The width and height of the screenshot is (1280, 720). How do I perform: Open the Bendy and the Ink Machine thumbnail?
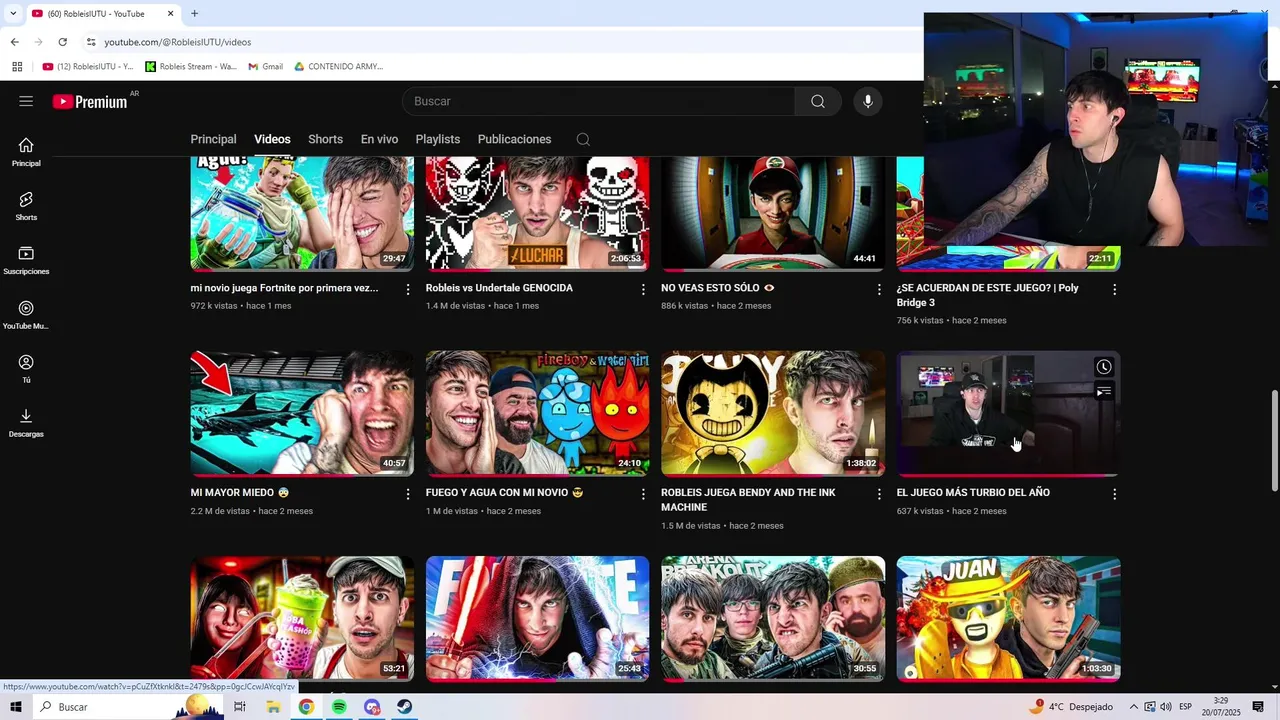pos(773,413)
